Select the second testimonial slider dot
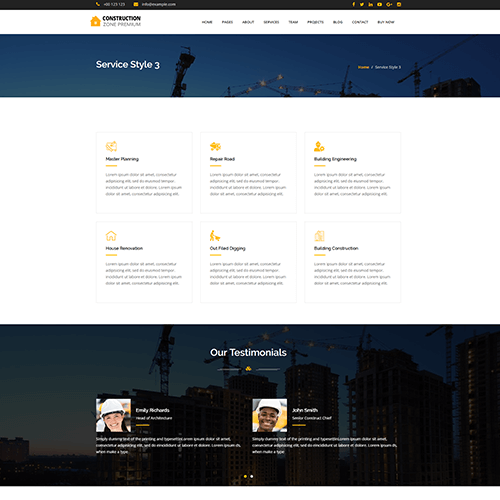Image resolution: width=500 pixels, height=500 pixels. tap(252, 476)
